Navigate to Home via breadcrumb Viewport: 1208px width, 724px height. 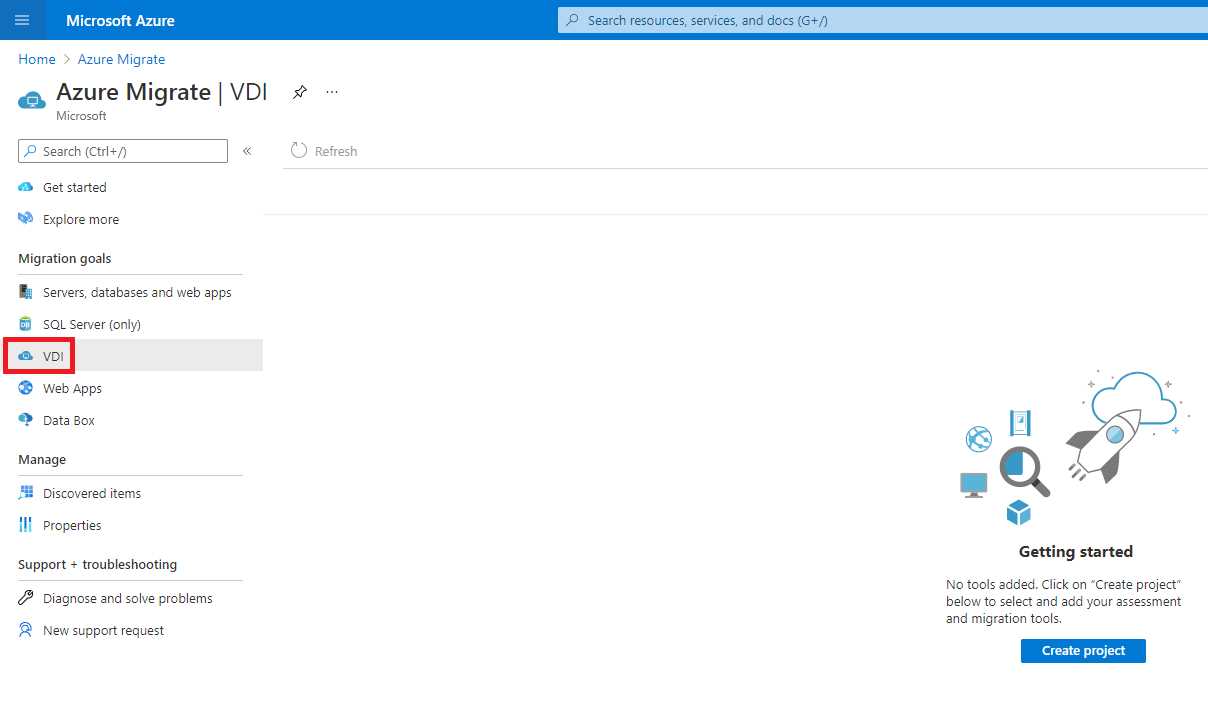point(36,59)
